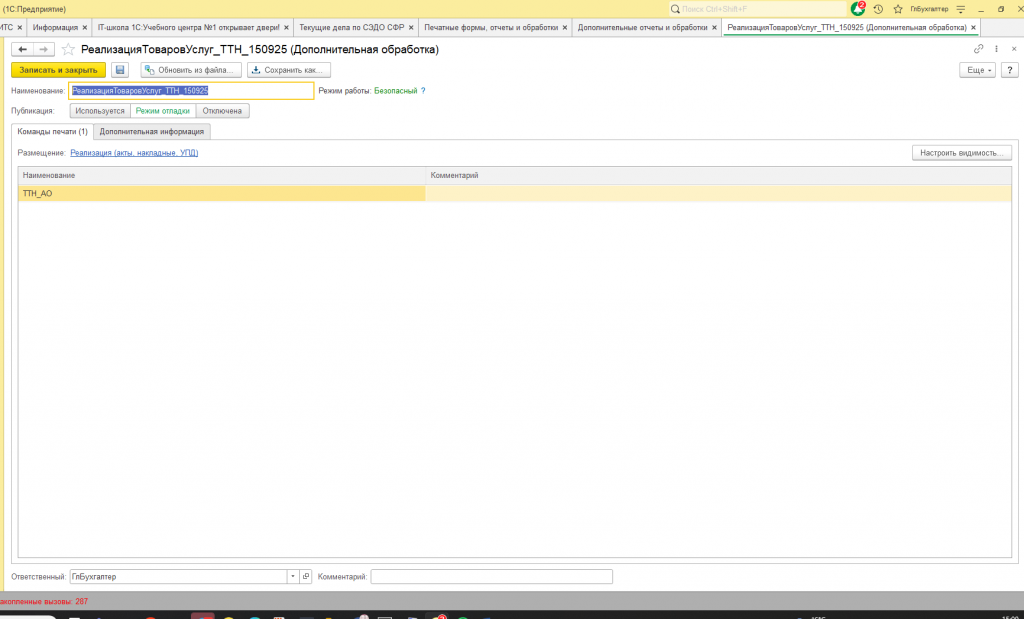1024x619 pixels.
Task: Click into the Комментарий input field
Action: tap(491, 577)
